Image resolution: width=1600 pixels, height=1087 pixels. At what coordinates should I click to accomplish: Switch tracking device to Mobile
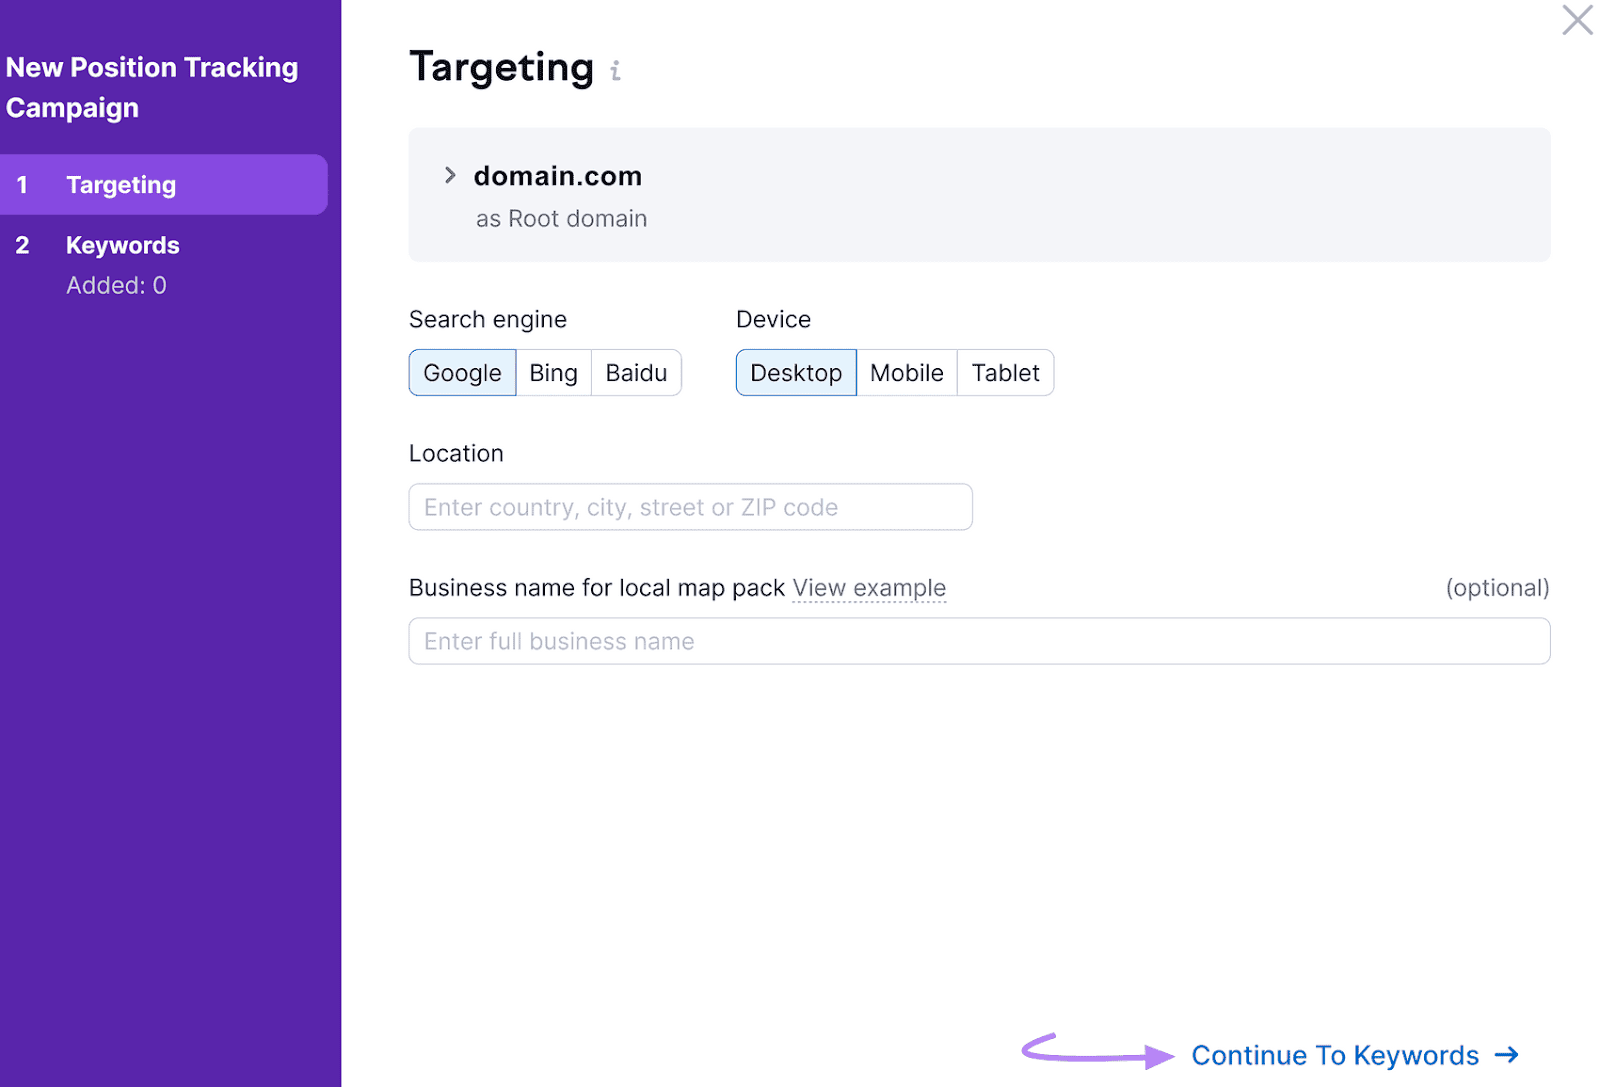(x=906, y=372)
